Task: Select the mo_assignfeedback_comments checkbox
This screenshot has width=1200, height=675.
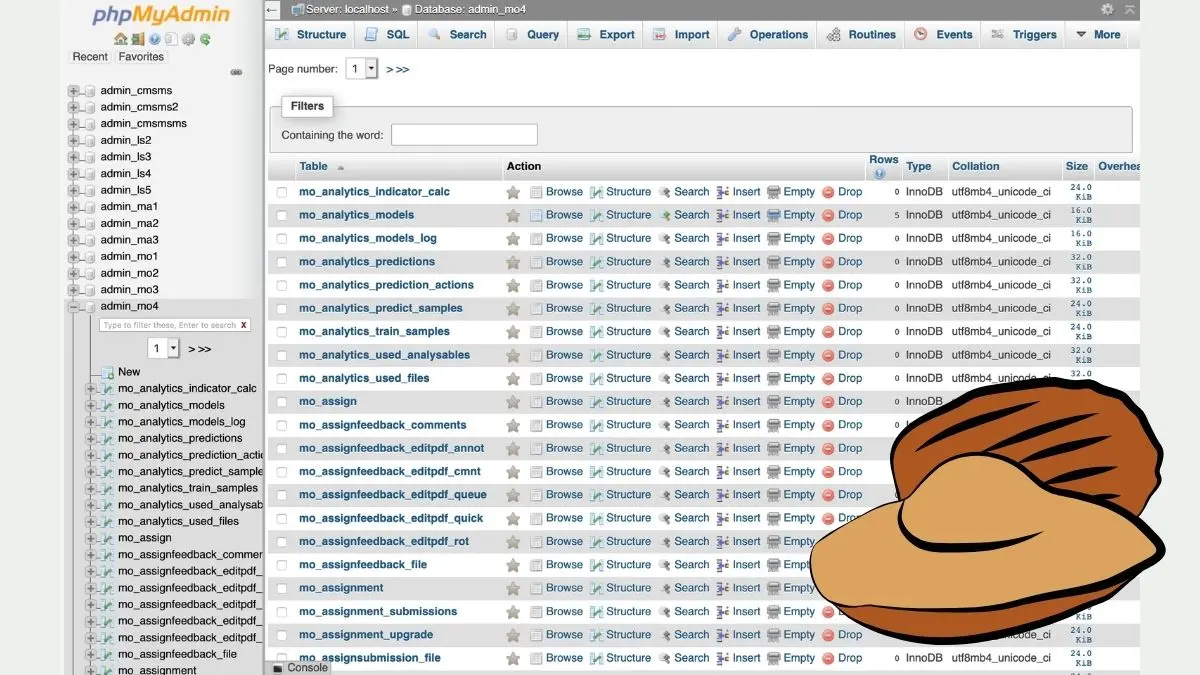Action: pyautogui.click(x=282, y=425)
